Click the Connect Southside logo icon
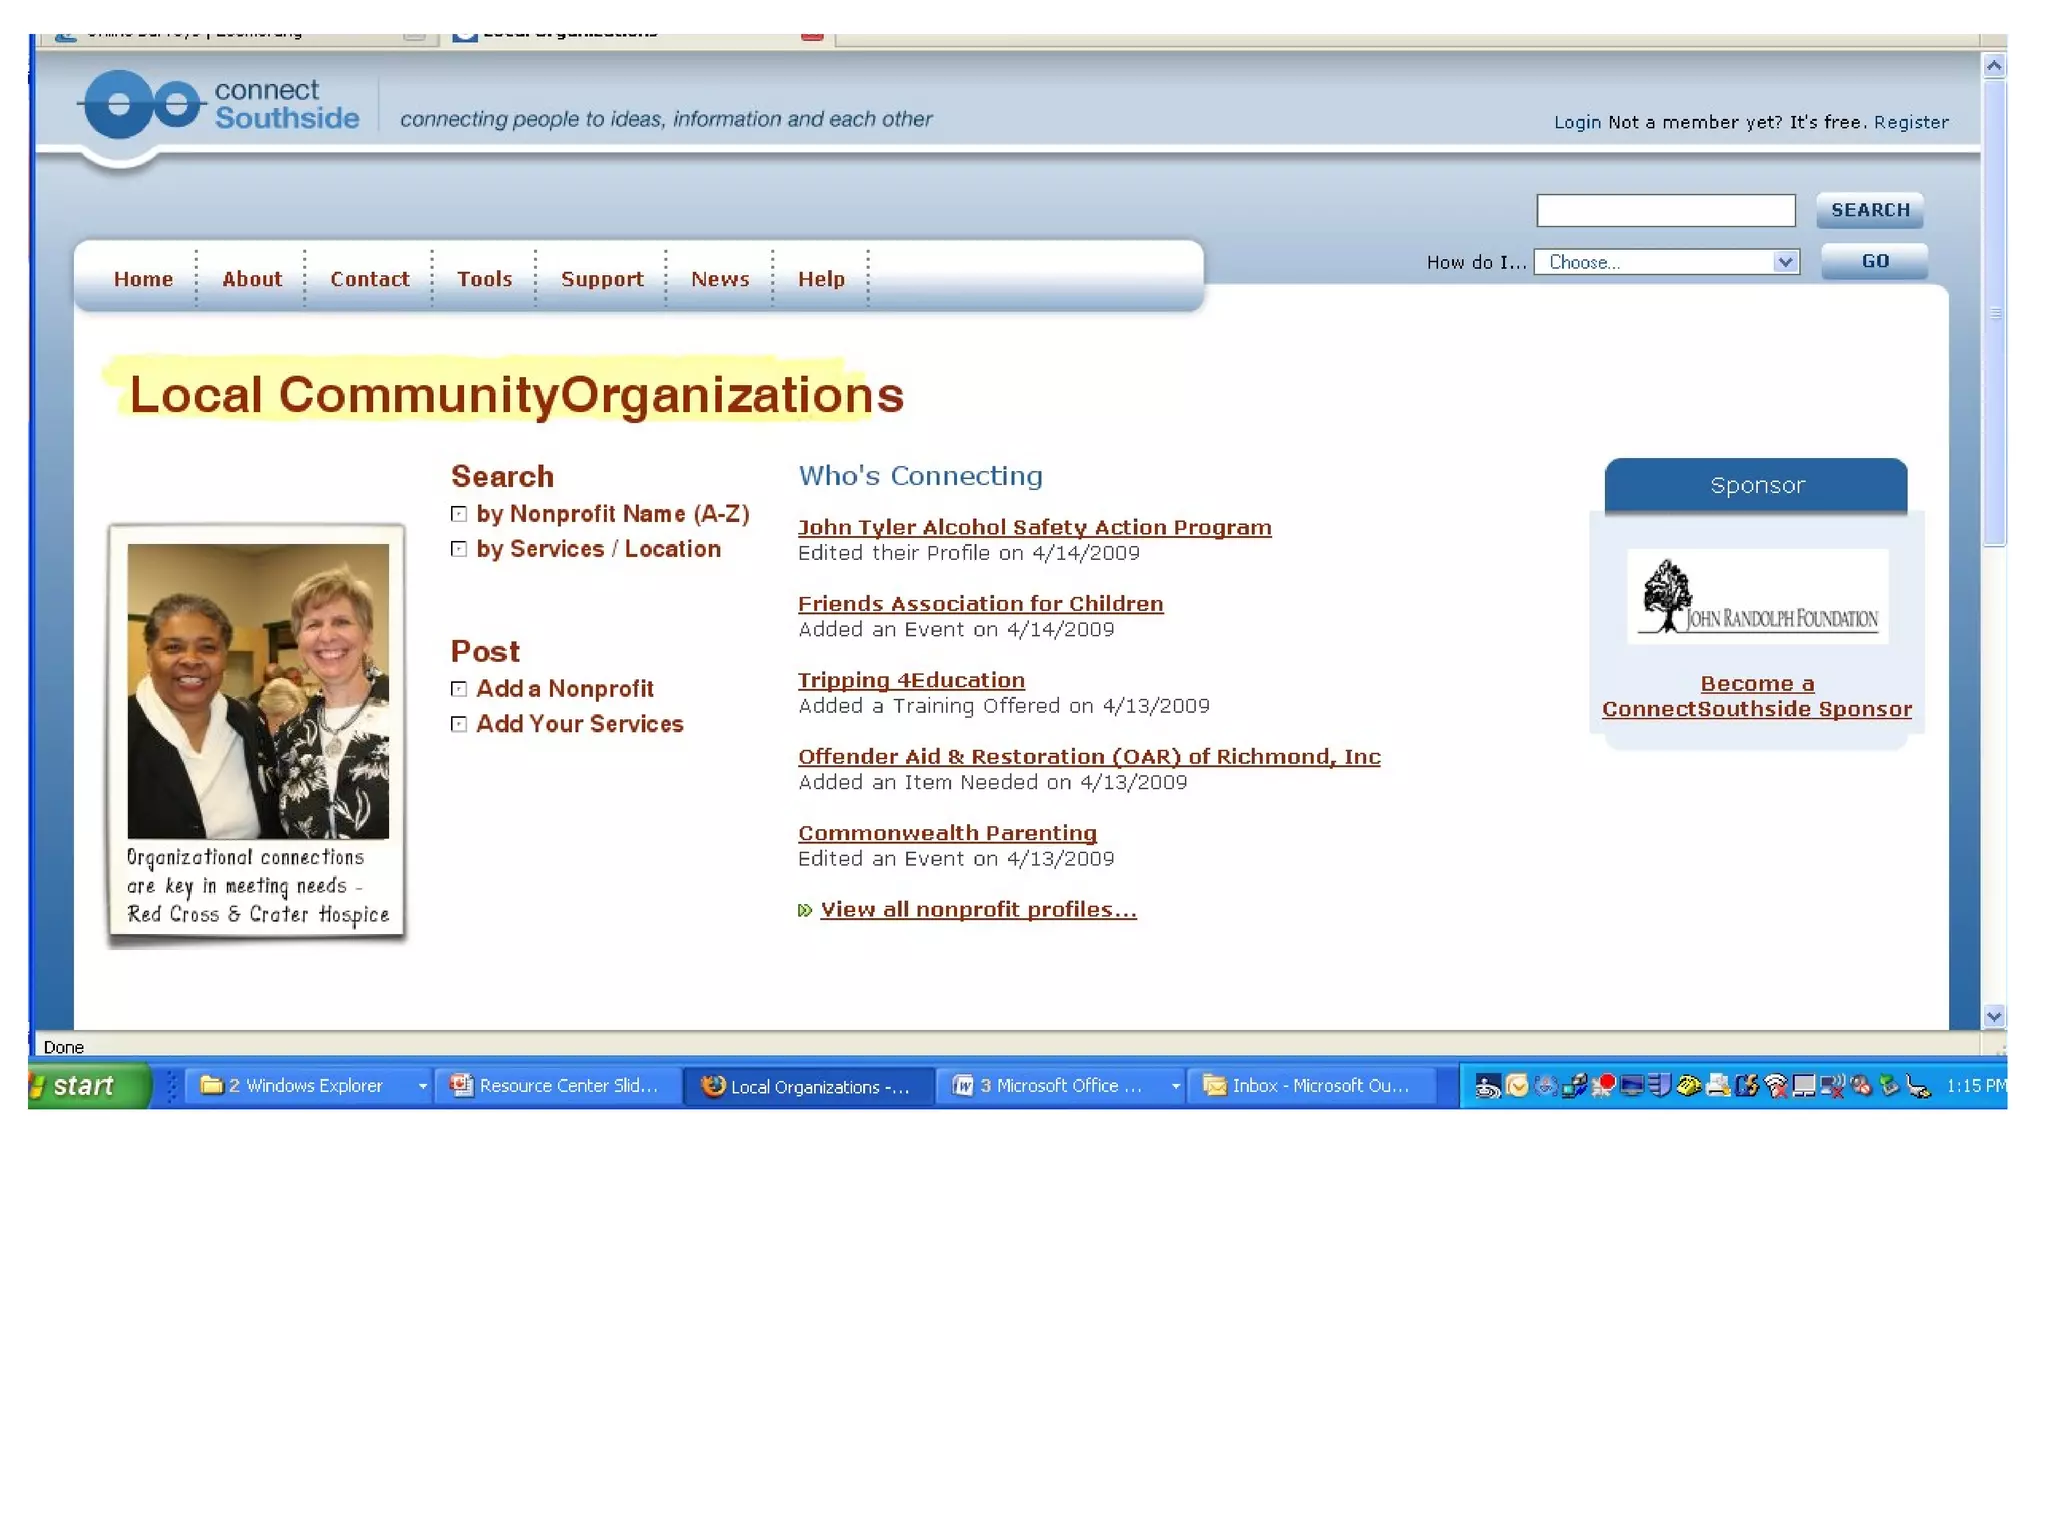Image resolution: width=2048 pixels, height=1536 pixels. pyautogui.click(x=140, y=104)
